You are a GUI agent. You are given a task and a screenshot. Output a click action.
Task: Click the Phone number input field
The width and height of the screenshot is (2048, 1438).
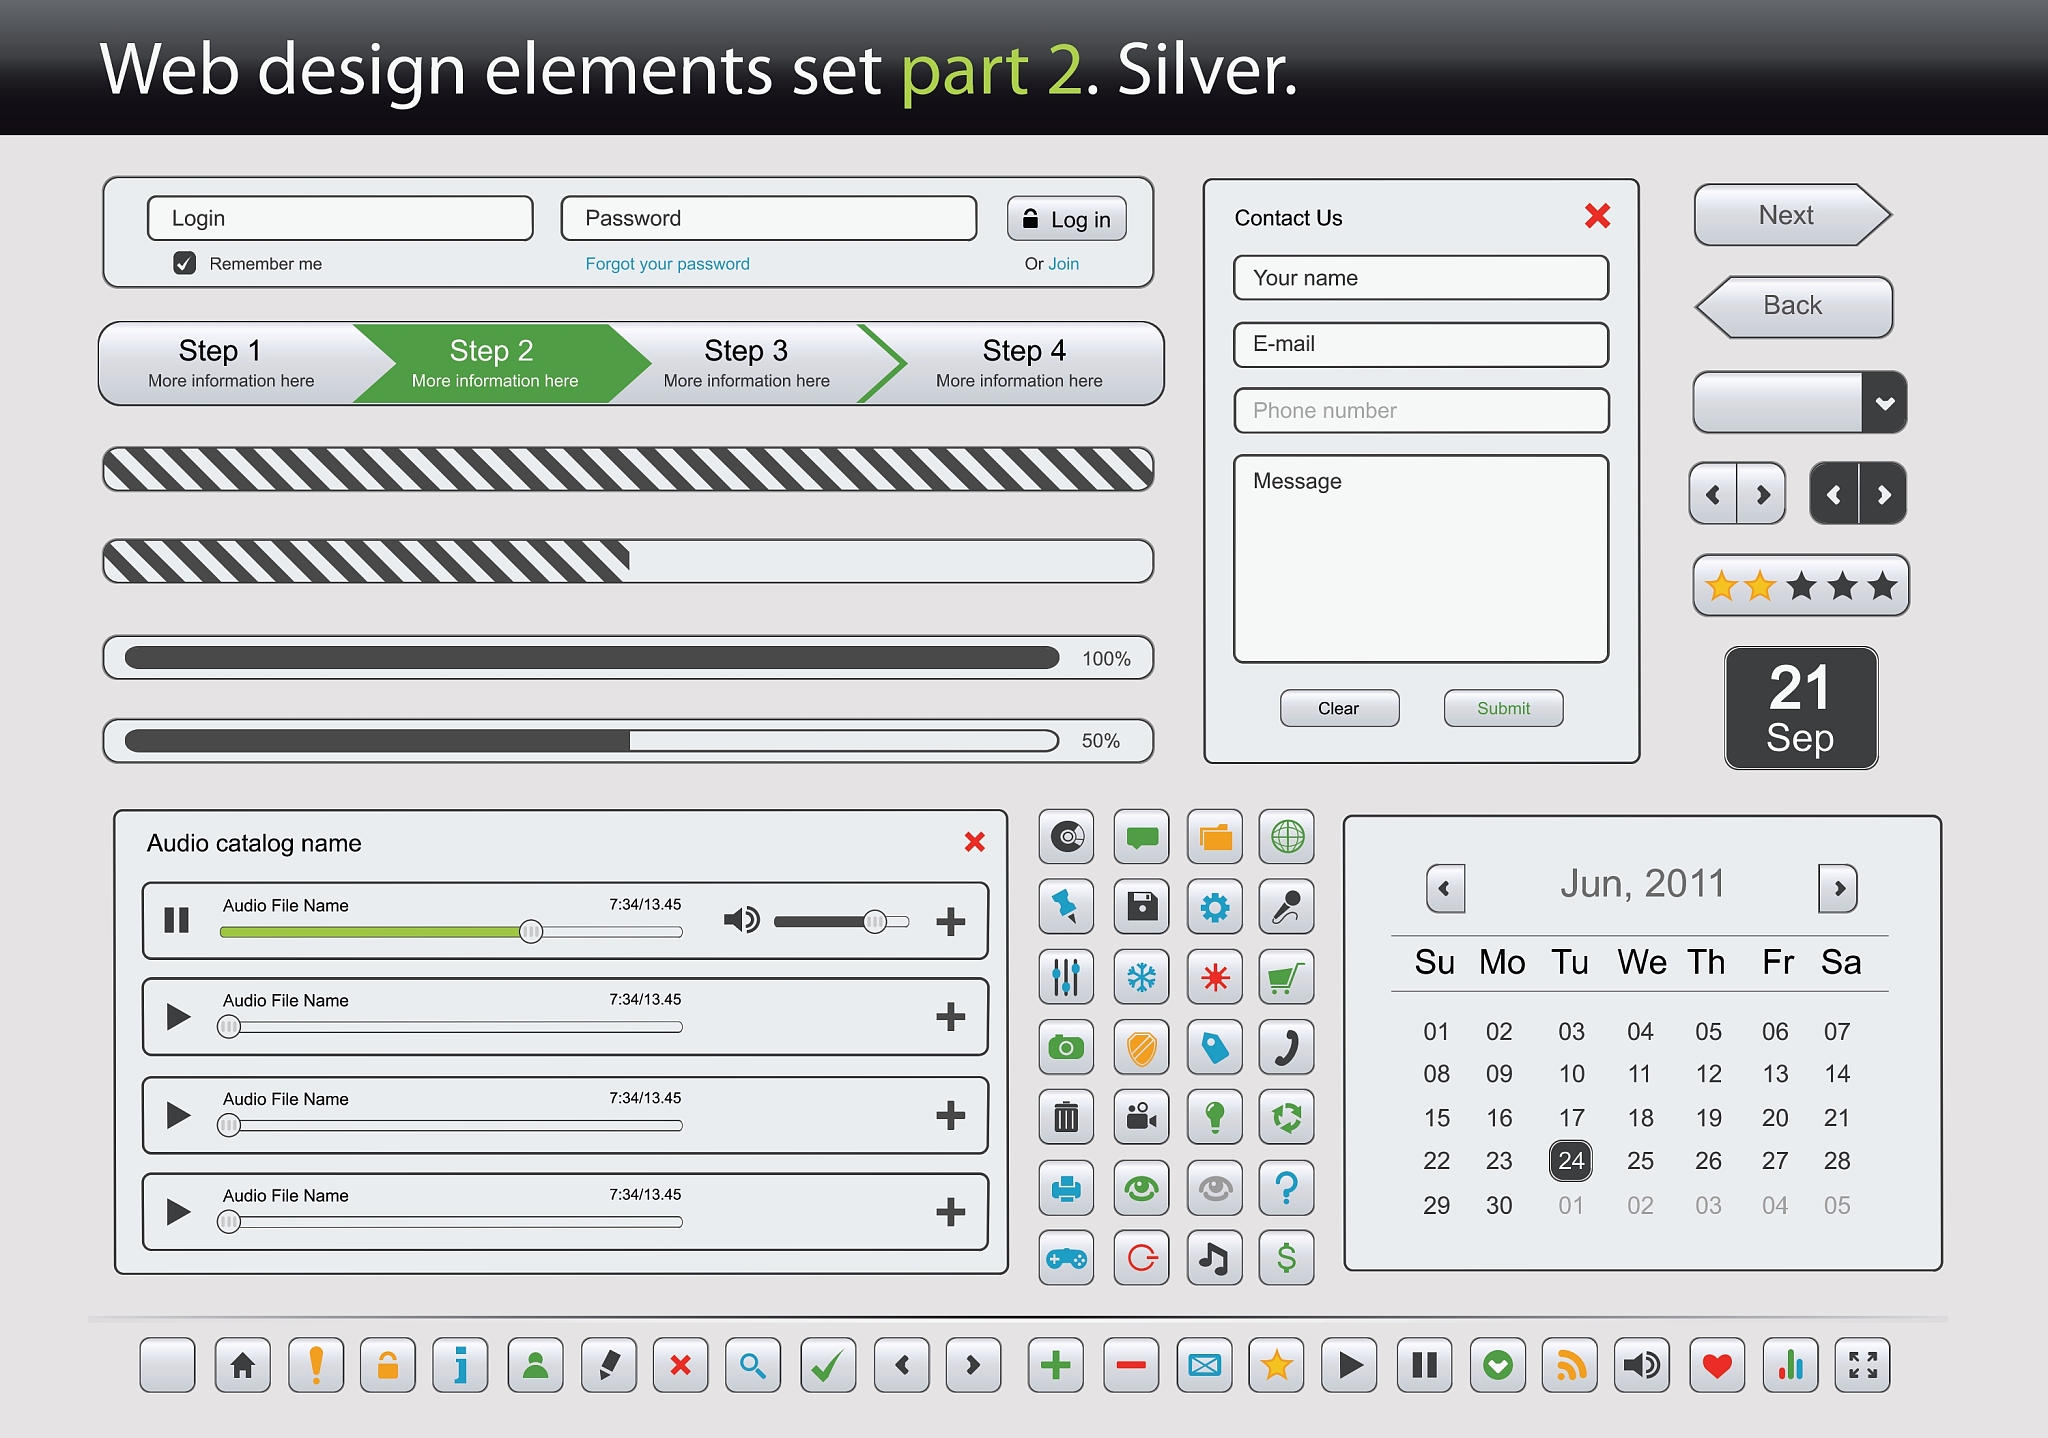point(1420,410)
